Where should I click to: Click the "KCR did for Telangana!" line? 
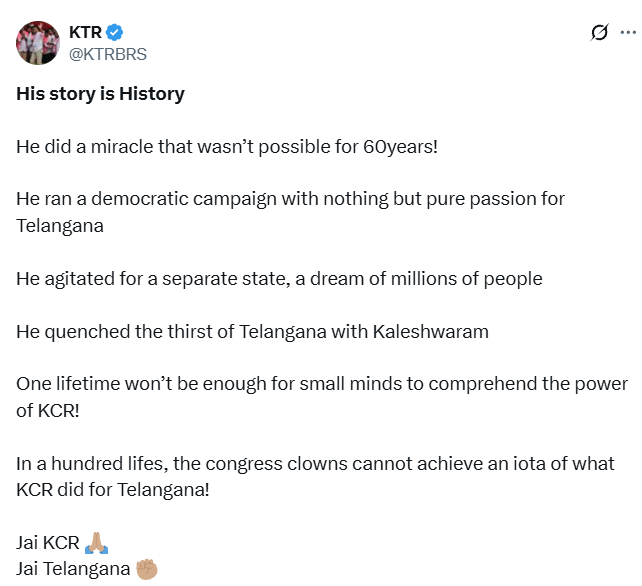click(113, 489)
